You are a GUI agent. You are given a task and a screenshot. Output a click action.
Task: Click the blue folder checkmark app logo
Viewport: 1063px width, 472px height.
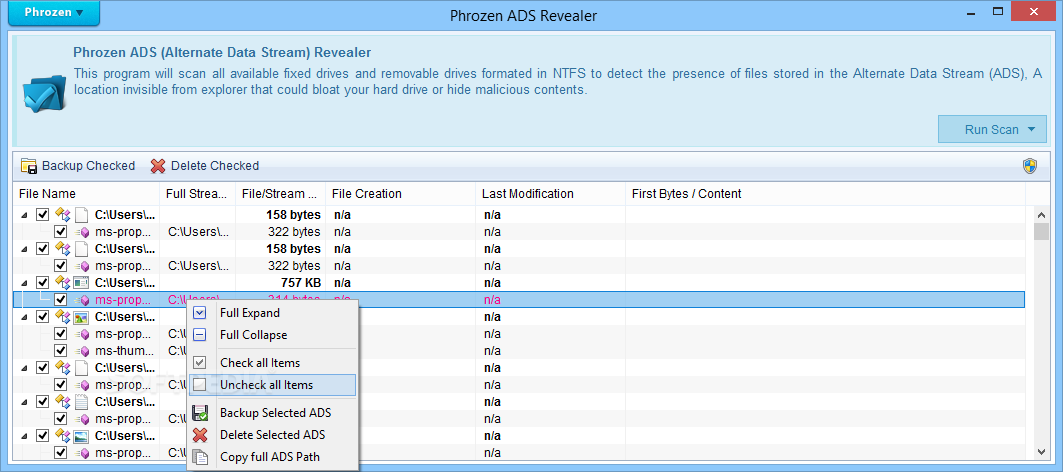point(44,93)
